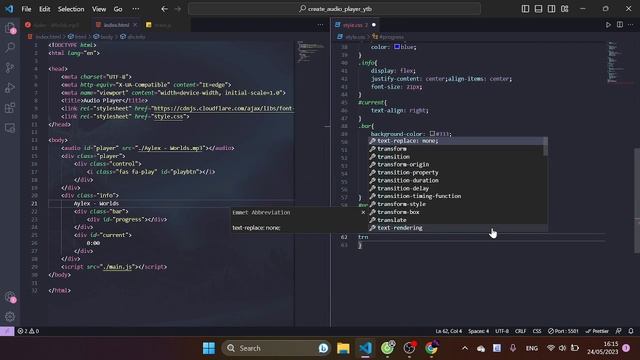Image resolution: width=640 pixels, height=360 pixels.
Task: Change language mode from CSS
Action: pyautogui.click(x=537, y=331)
